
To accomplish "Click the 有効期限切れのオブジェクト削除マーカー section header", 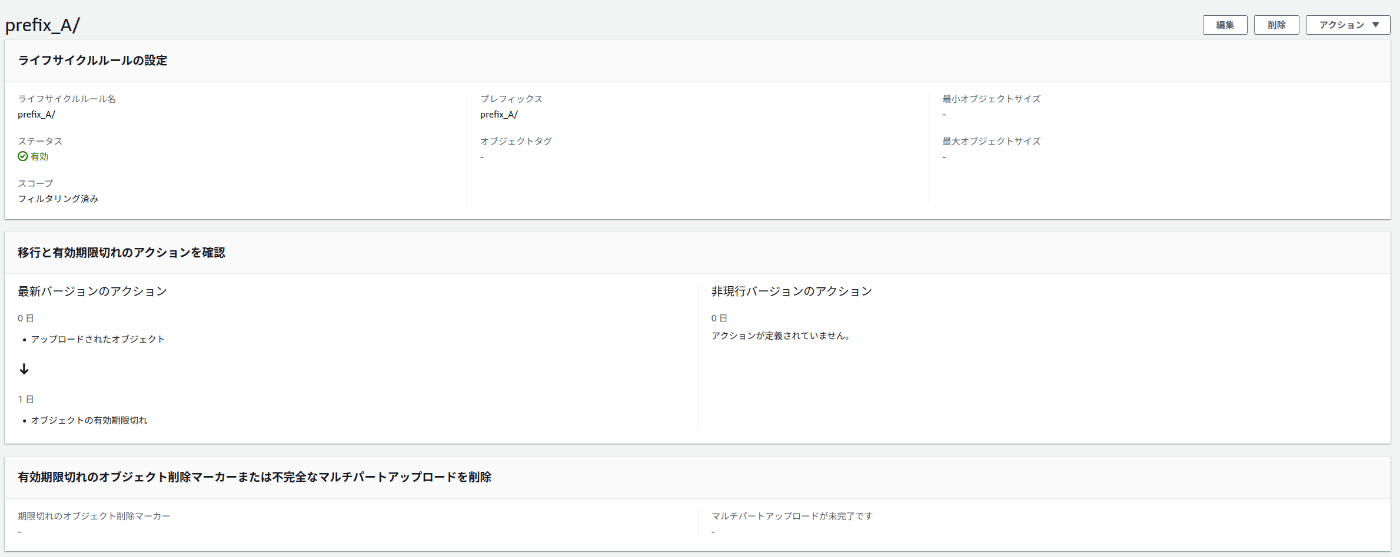I will [x=255, y=477].
